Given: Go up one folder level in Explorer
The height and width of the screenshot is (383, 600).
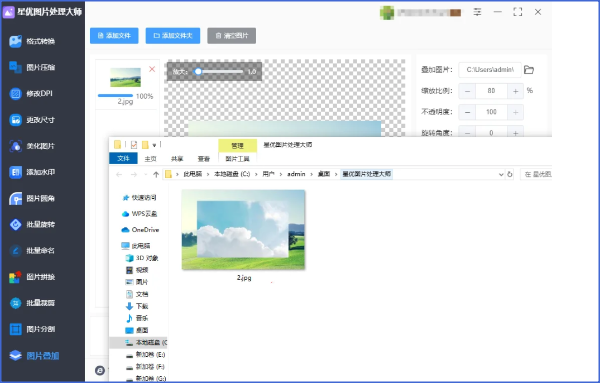Looking at the screenshot, I should tap(156, 174).
